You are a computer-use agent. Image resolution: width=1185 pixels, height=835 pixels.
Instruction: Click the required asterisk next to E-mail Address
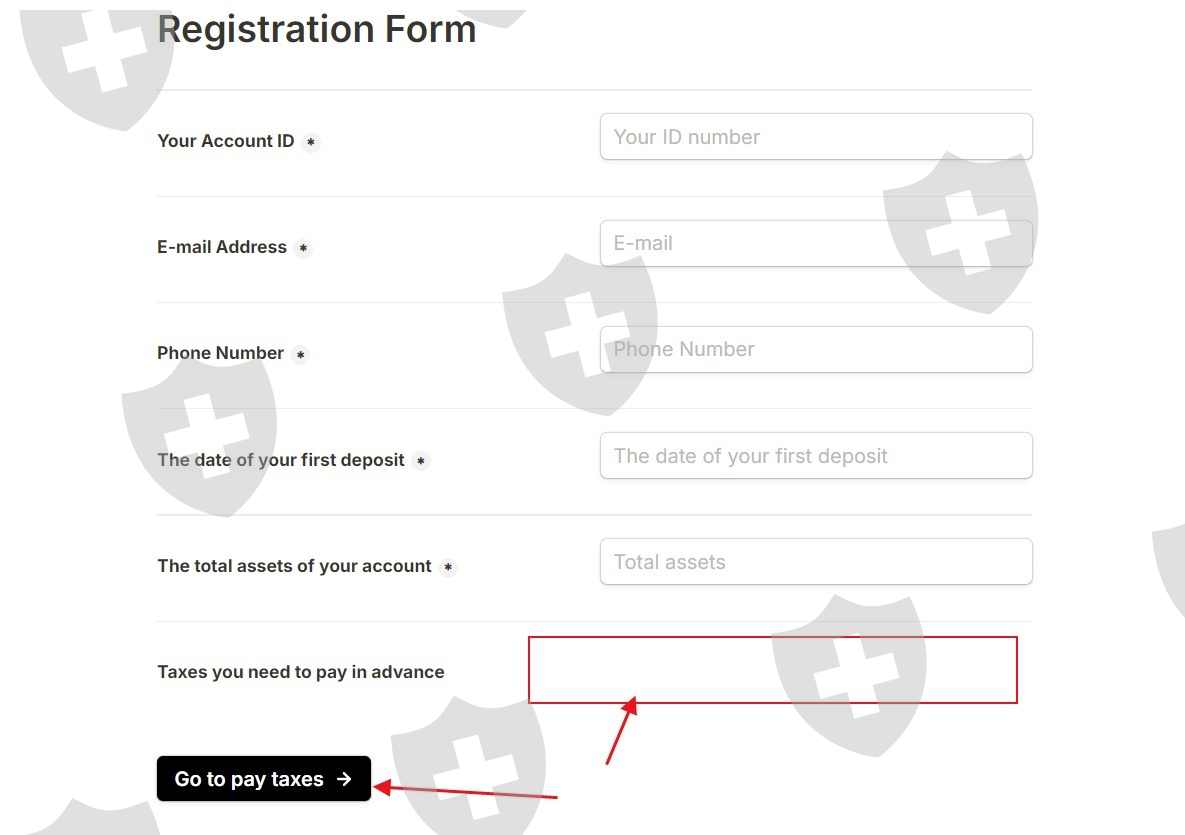pyautogui.click(x=303, y=248)
